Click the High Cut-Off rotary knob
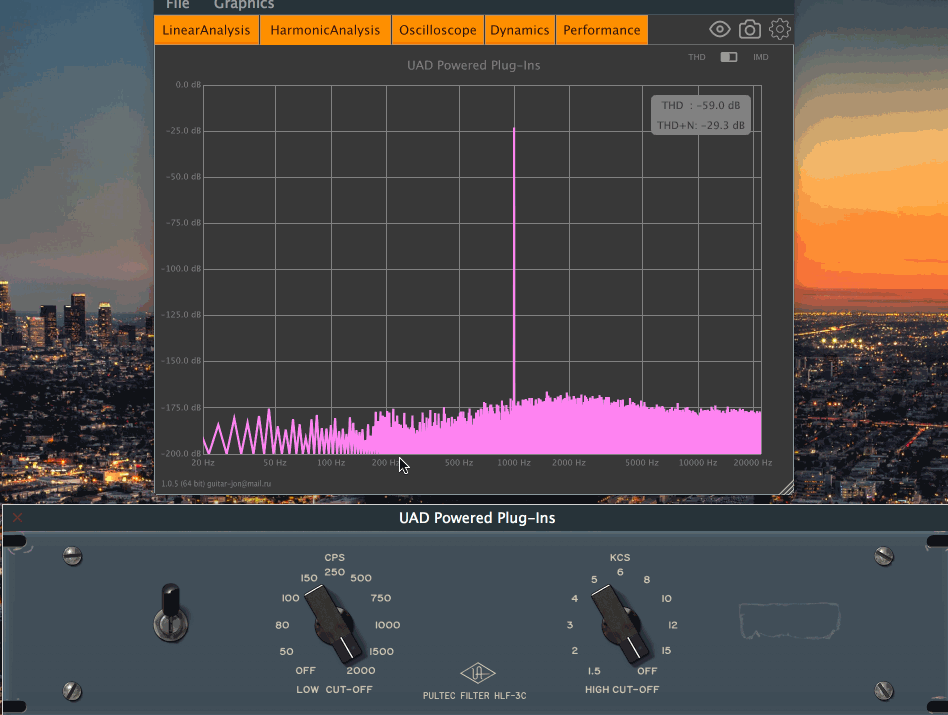This screenshot has width=948, height=715. [x=621, y=623]
